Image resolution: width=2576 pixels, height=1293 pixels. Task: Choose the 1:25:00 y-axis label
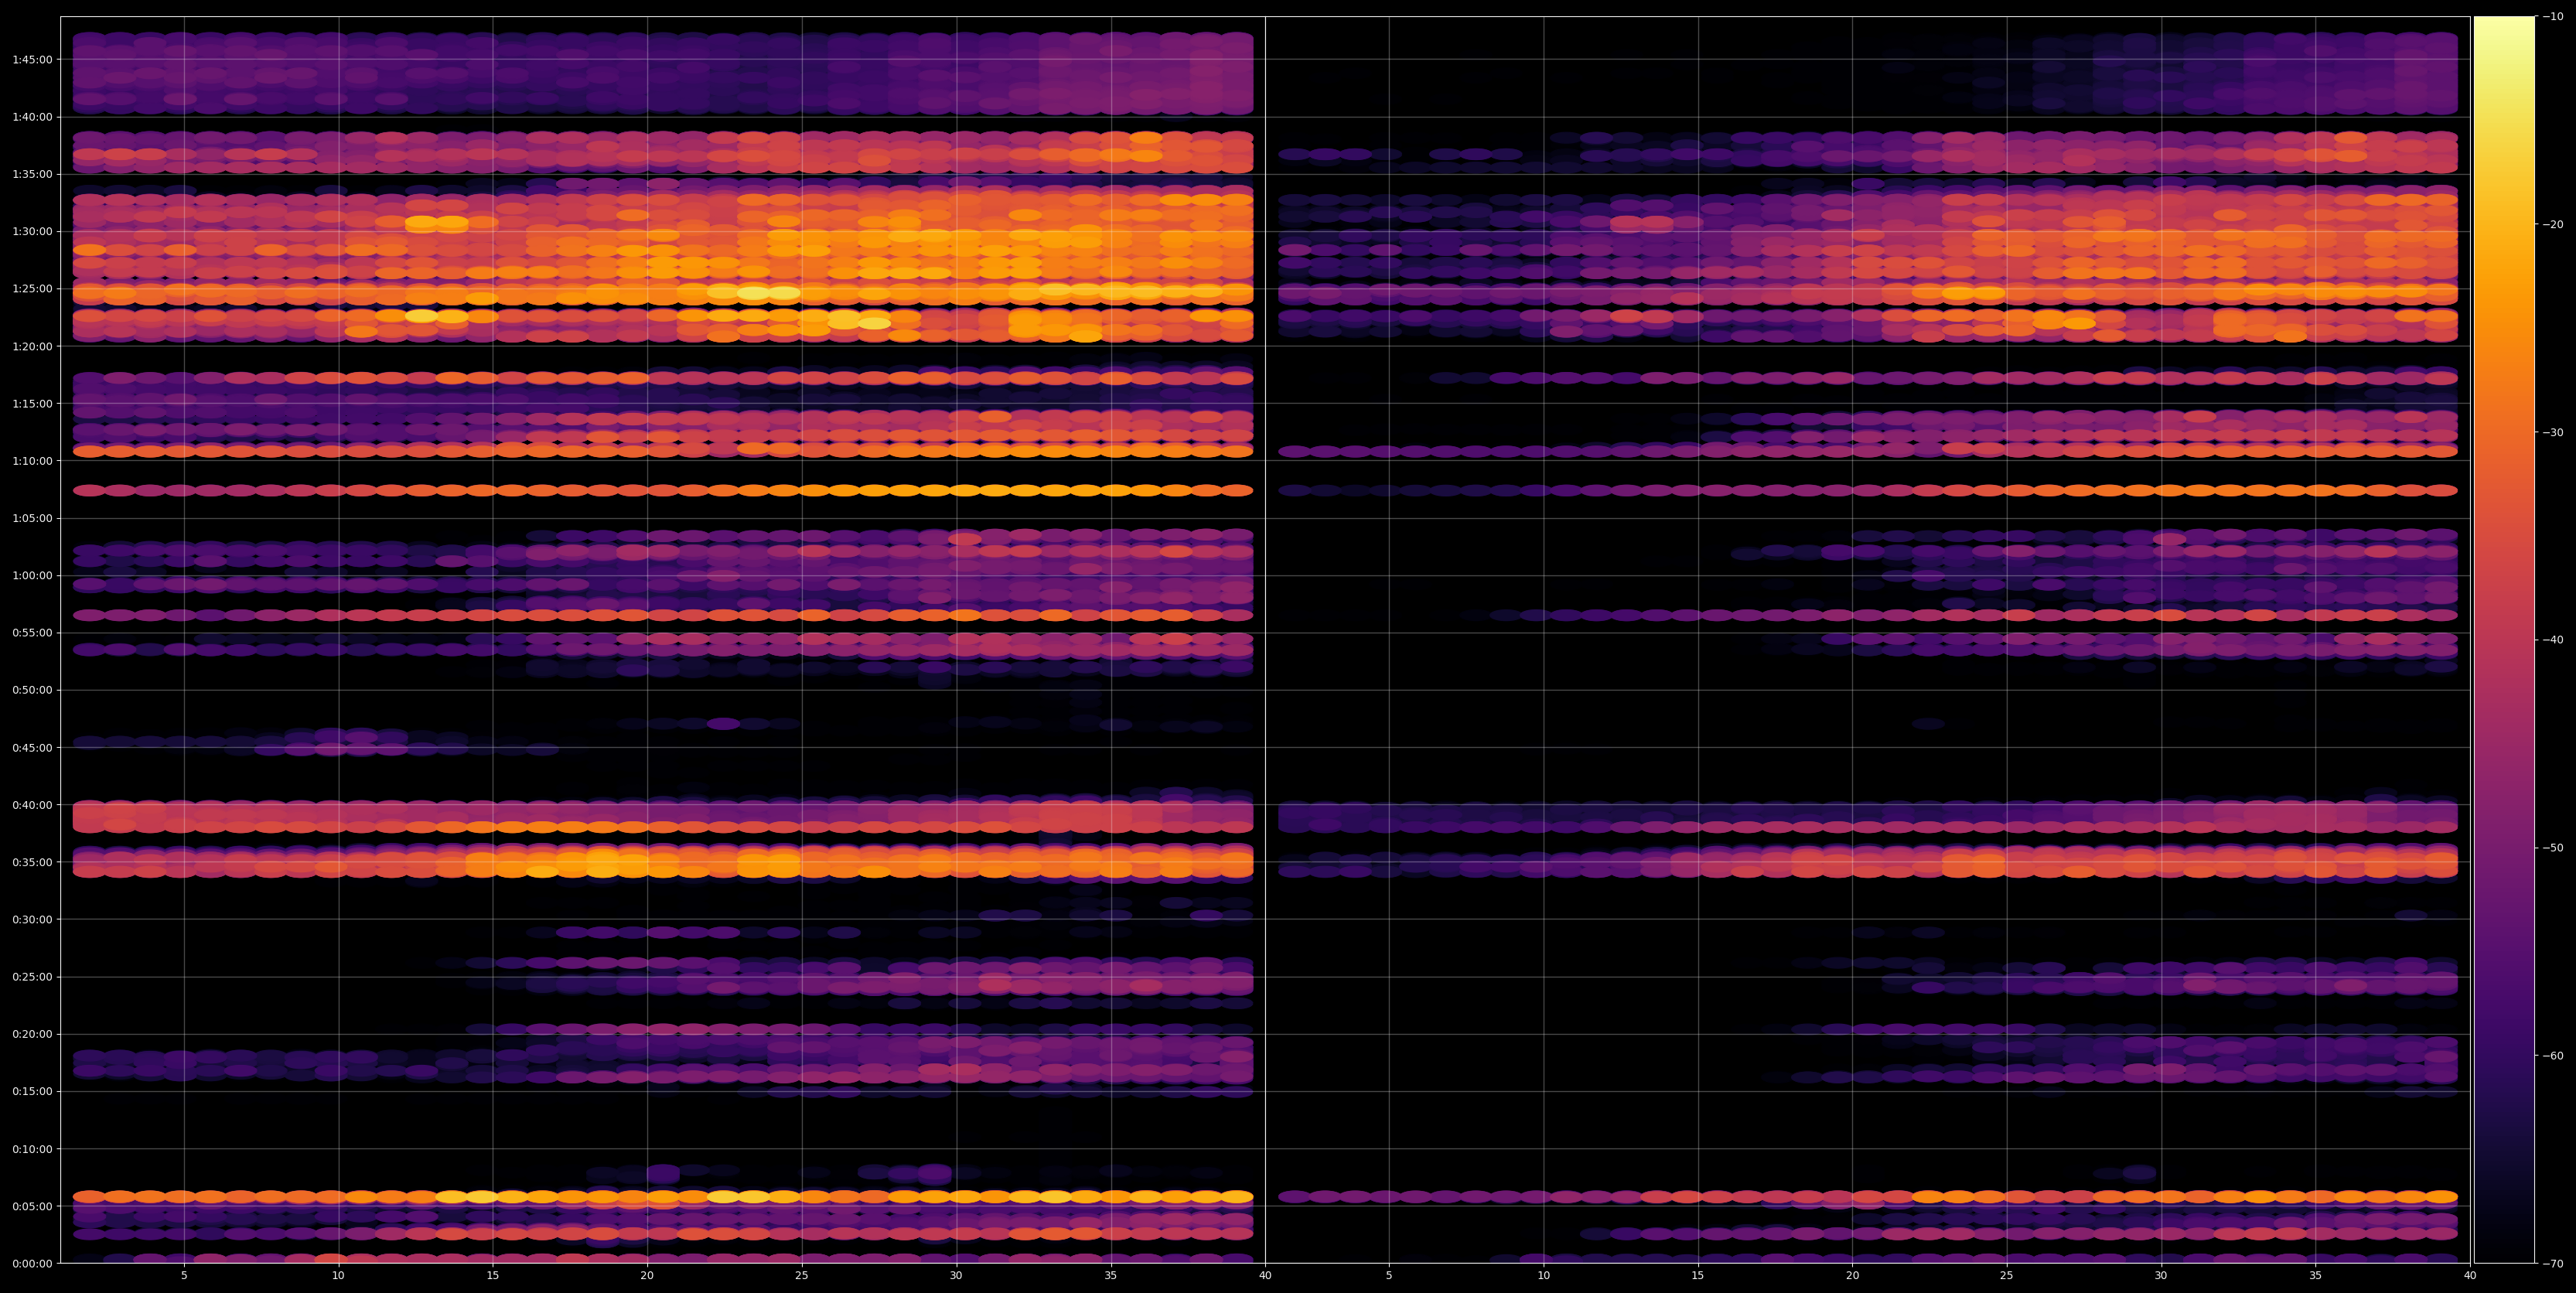coord(32,289)
